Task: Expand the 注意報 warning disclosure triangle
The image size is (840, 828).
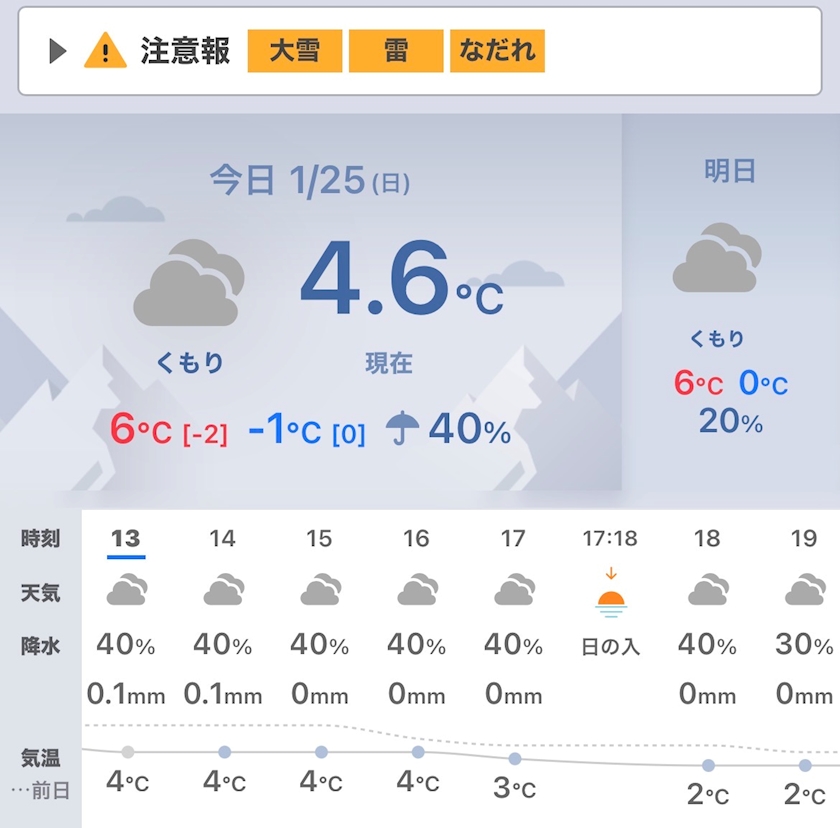Action: 58,51
